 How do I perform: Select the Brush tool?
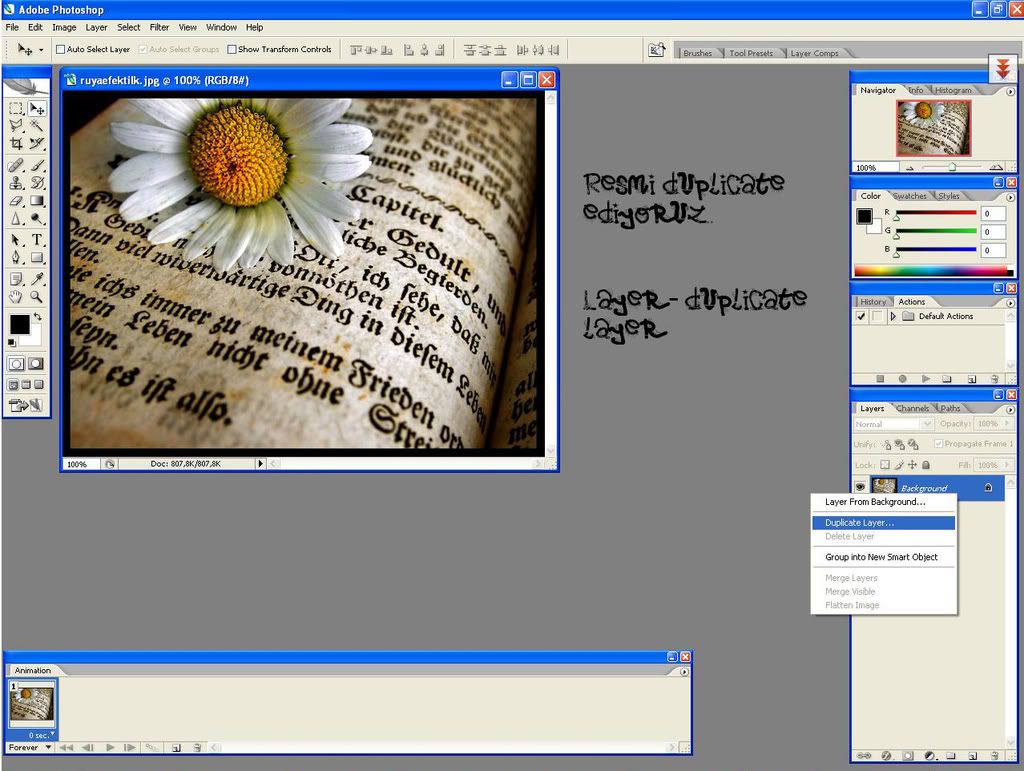[37, 165]
